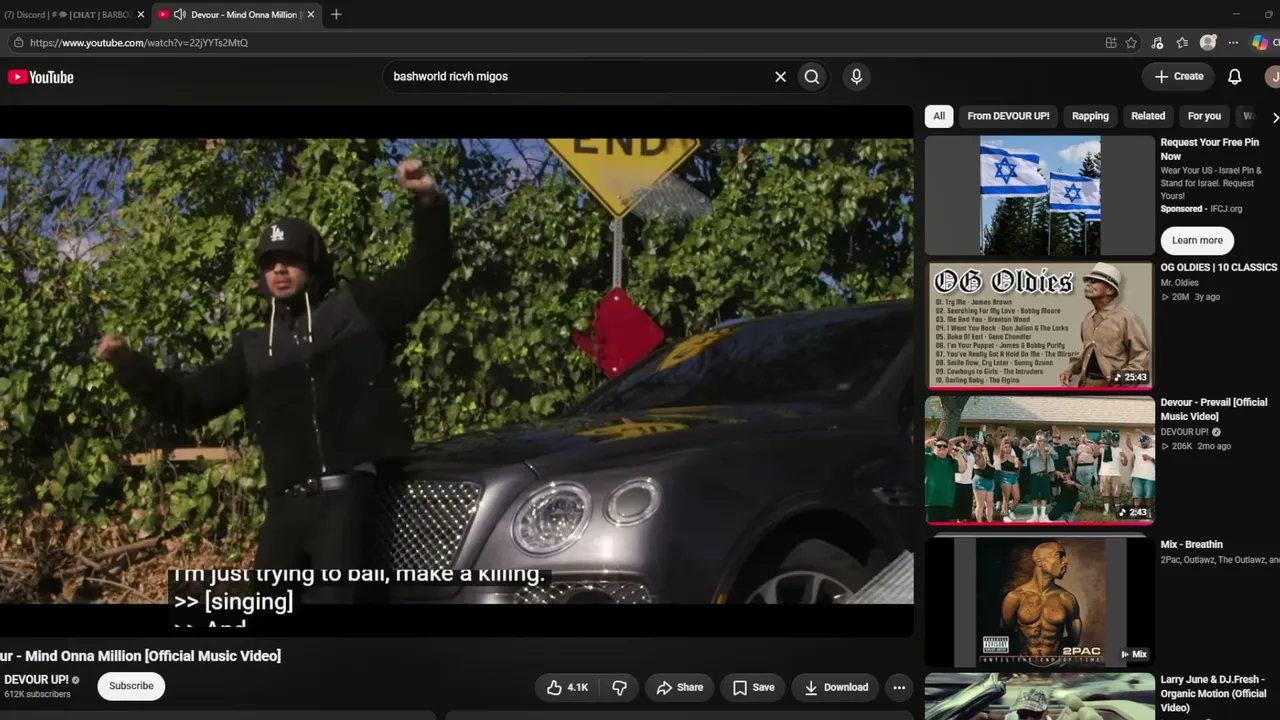Run the search with the magnifier button
1280x720 pixels.
tap(812, 77)
